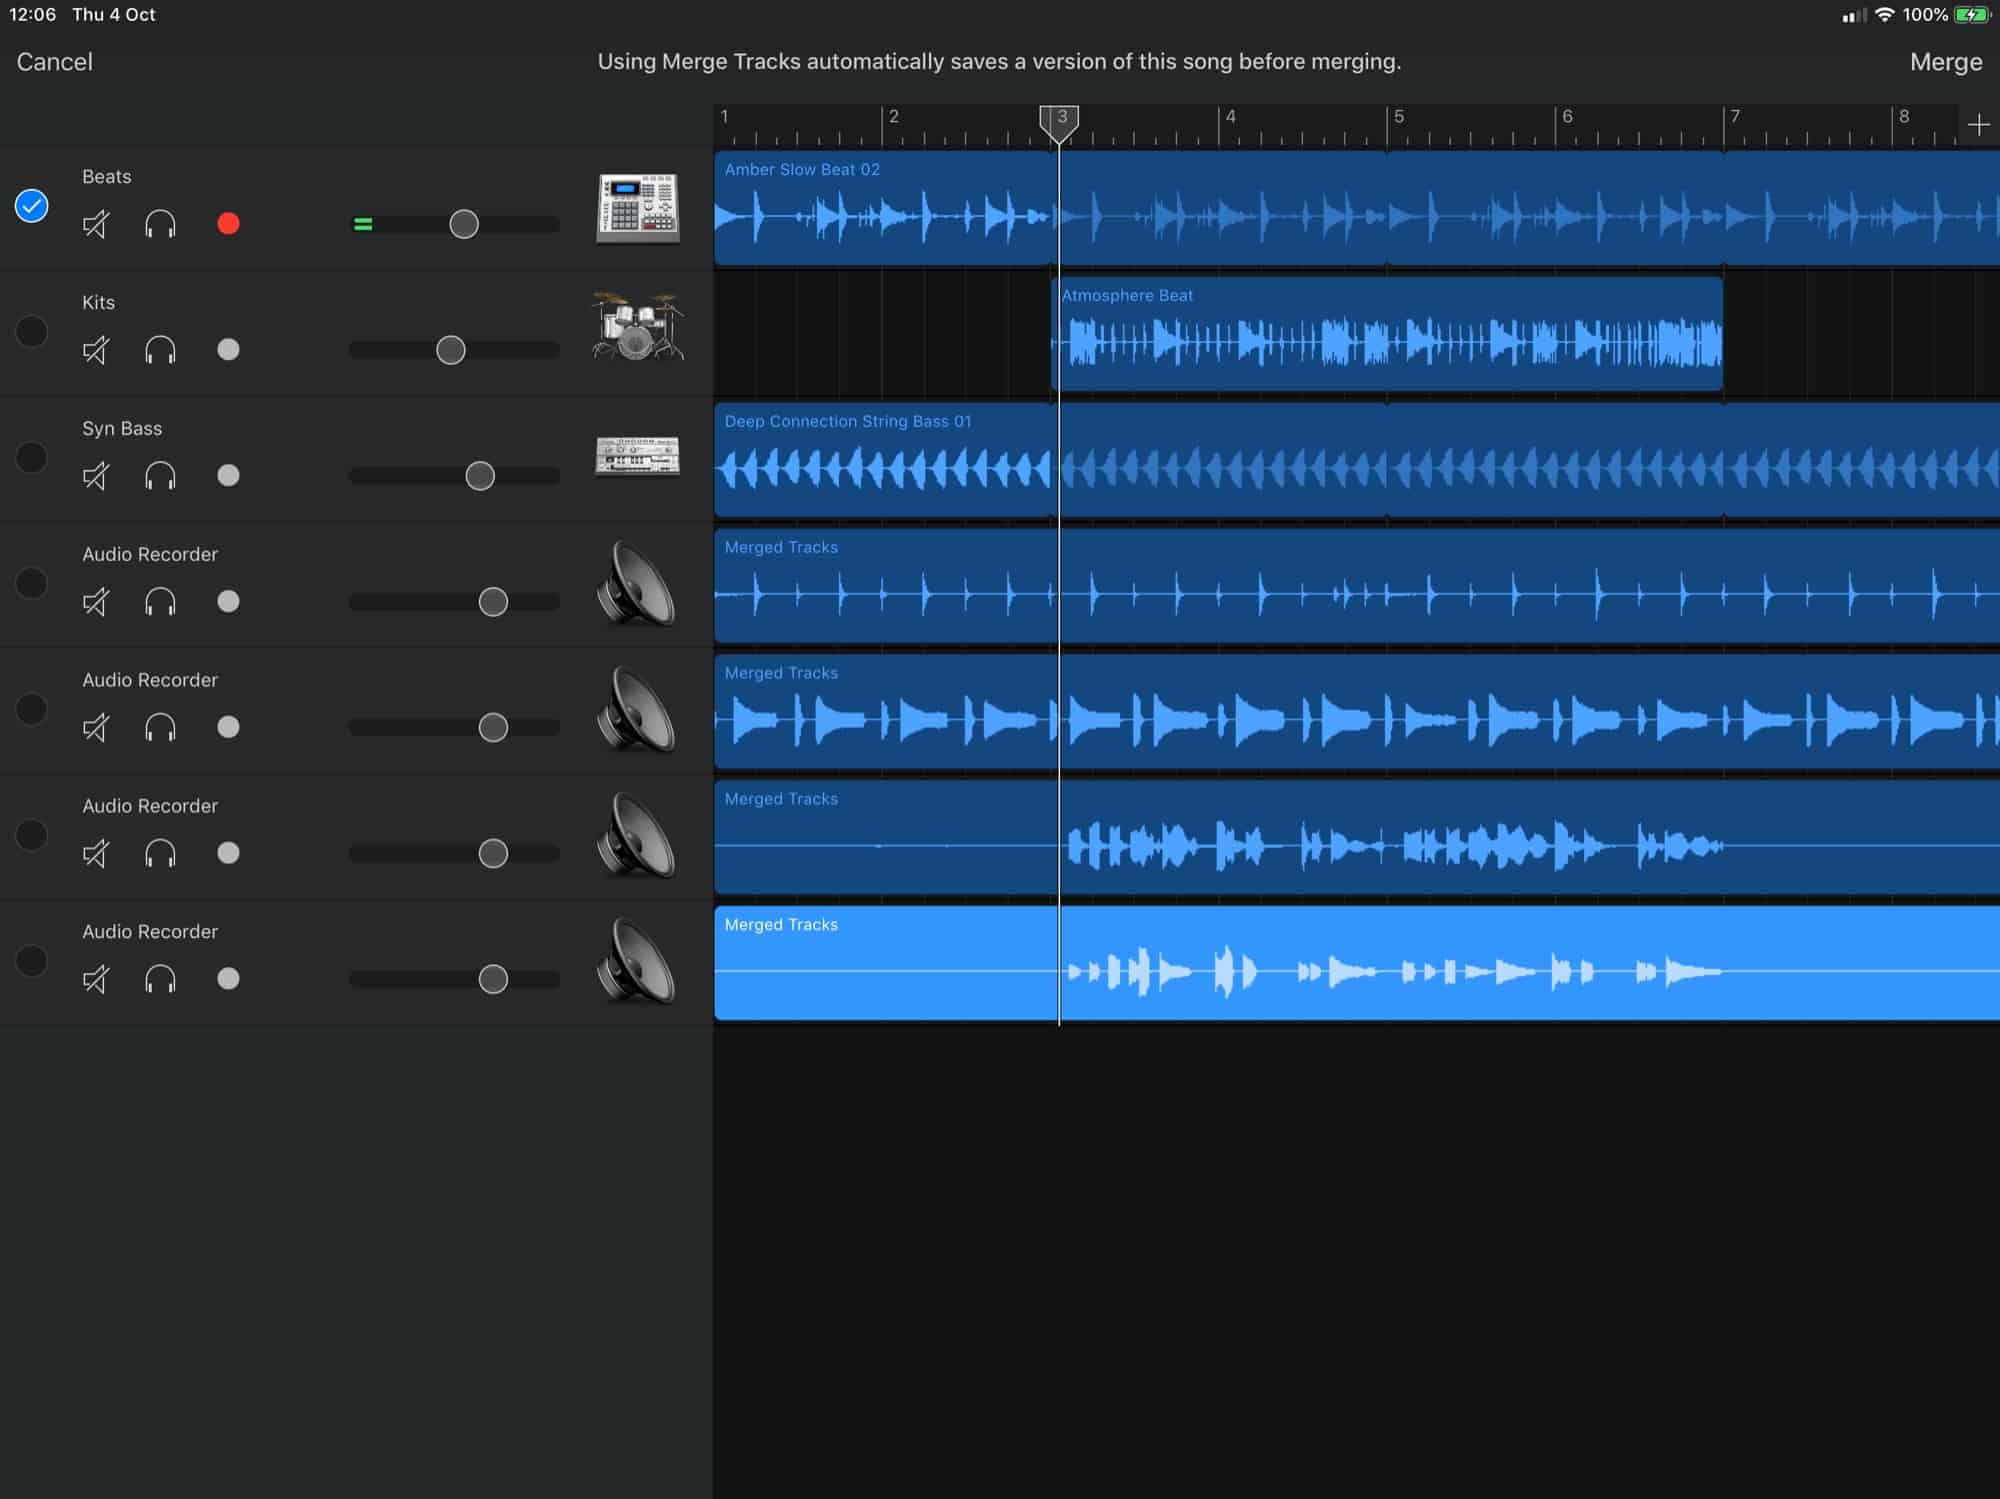Click the second Audio Recorder speaker icon

point(638,709)
